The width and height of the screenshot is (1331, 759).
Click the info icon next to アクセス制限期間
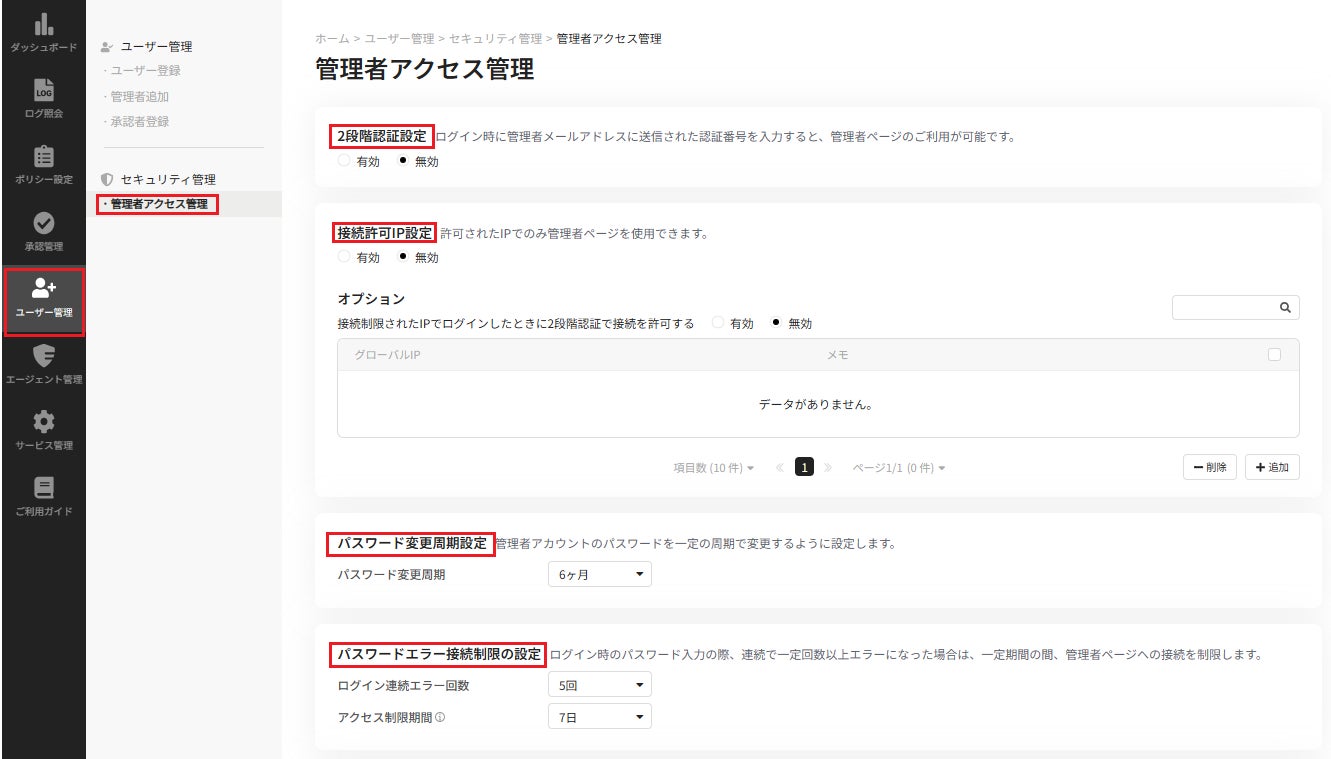(x=440, y=717)
